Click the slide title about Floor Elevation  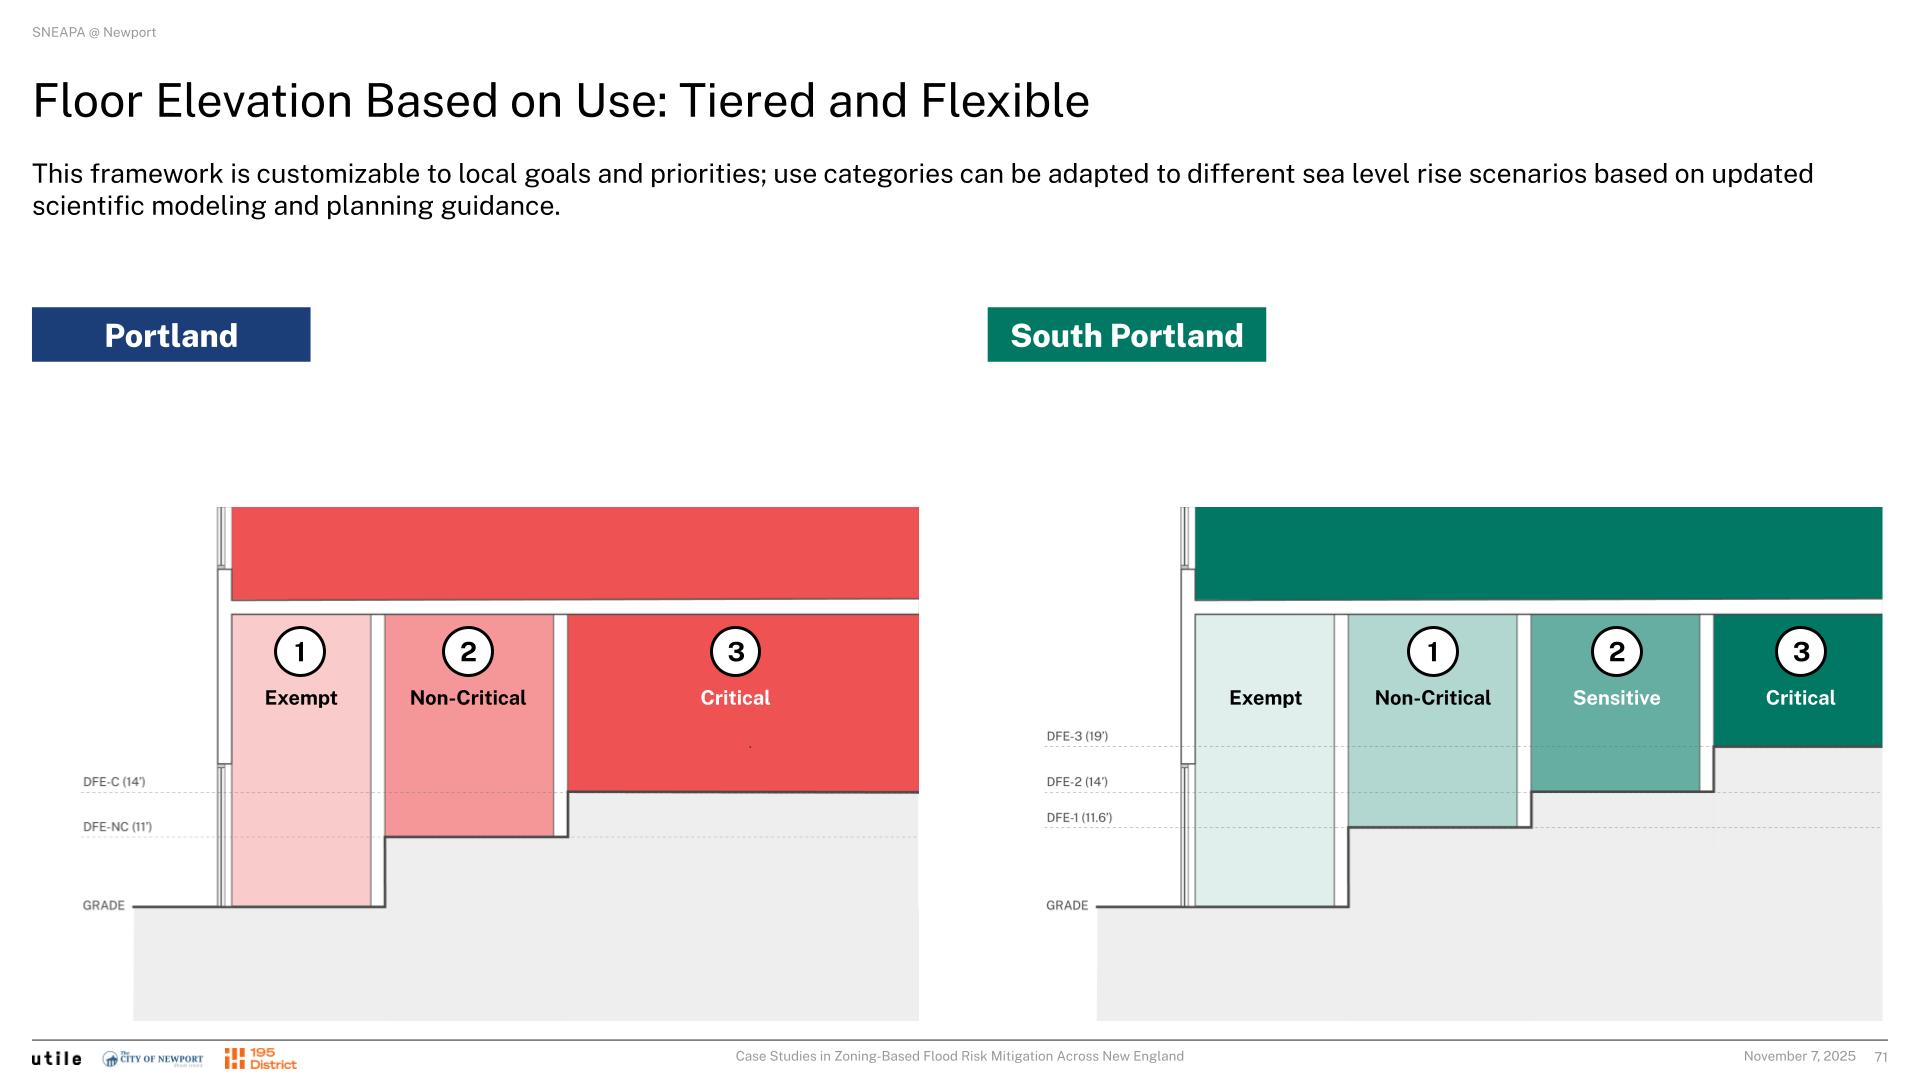point(561,101)
